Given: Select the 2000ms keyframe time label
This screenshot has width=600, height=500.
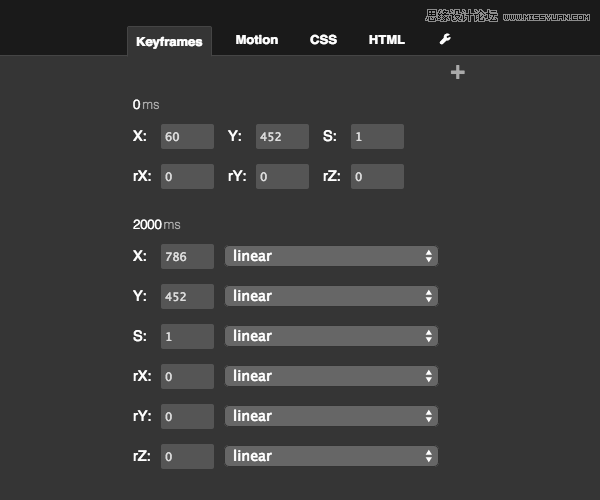Looking at the screenshot, I should coord(157,224).
